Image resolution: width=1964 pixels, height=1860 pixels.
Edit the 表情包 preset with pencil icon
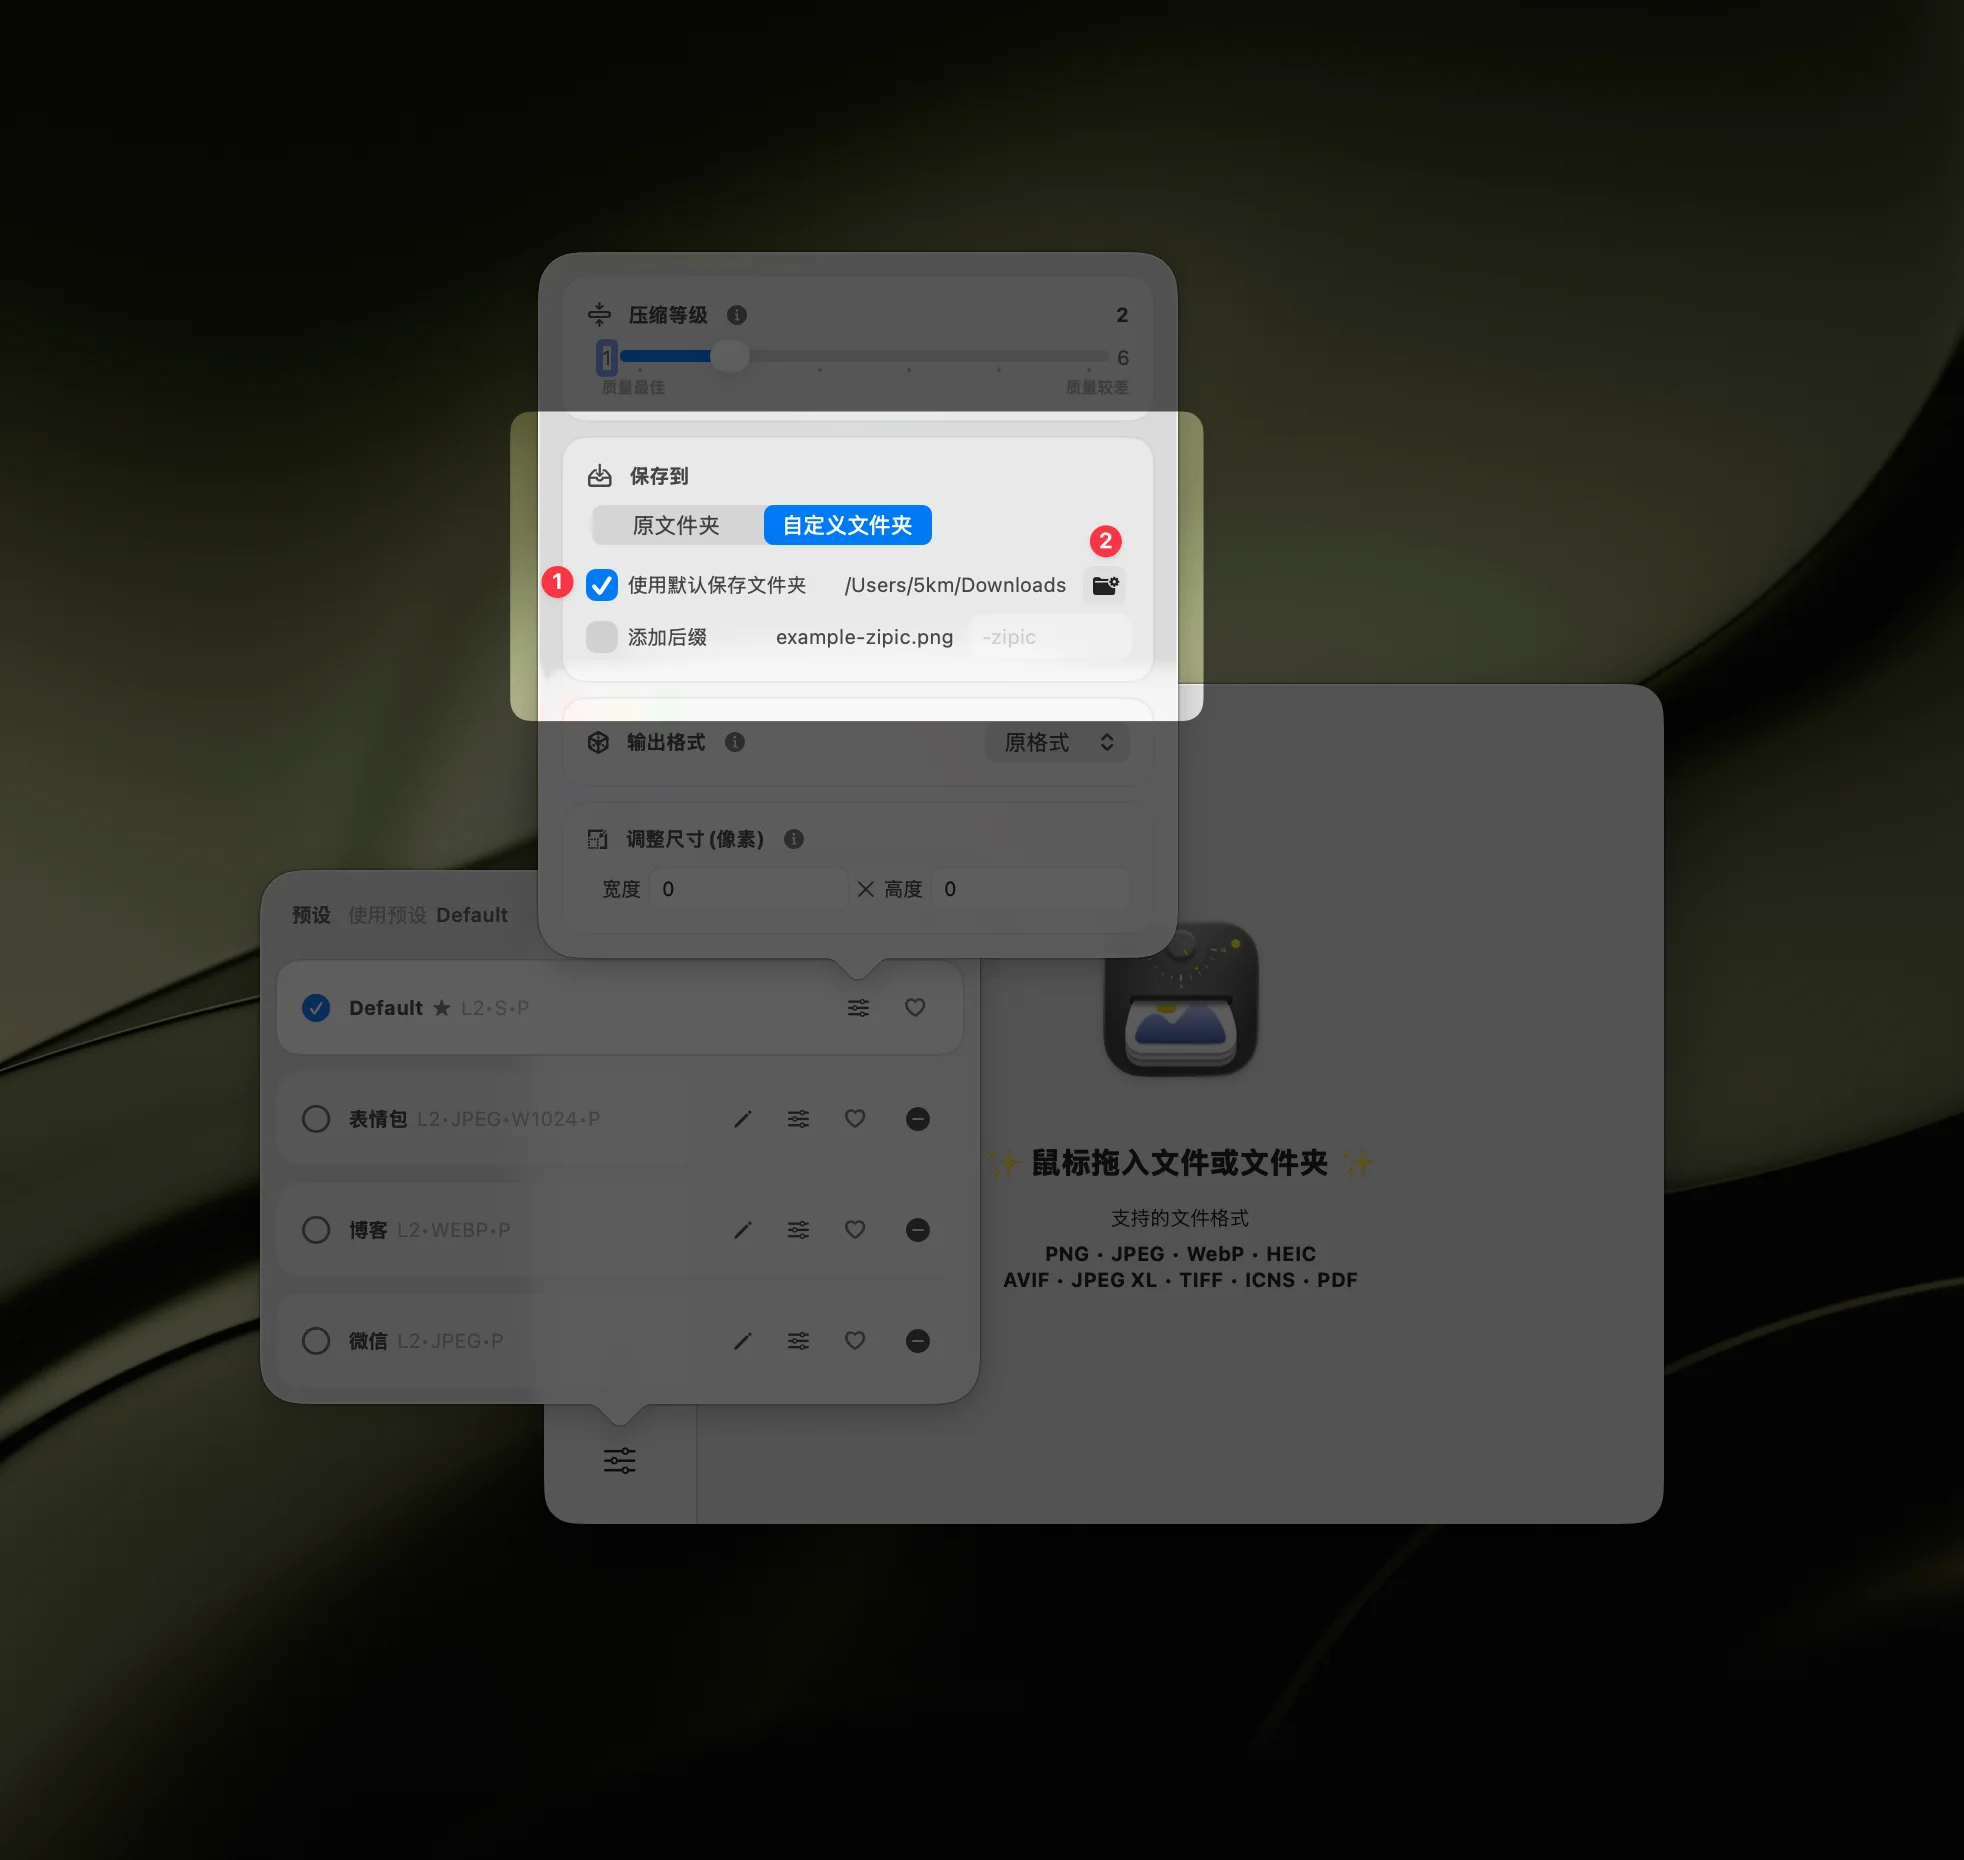(742, 1119)
